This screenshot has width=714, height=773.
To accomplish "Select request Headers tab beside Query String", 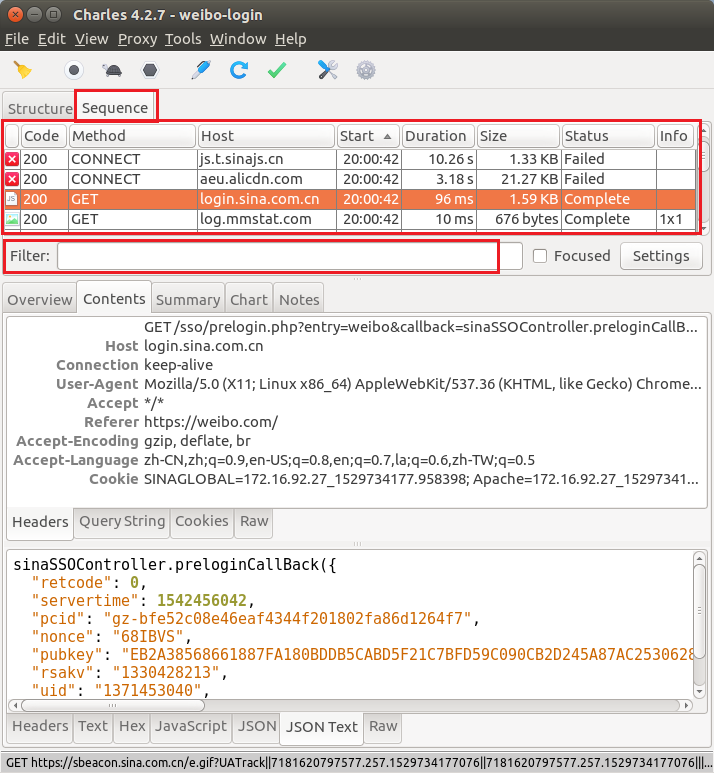I will (x=40, y=522).
